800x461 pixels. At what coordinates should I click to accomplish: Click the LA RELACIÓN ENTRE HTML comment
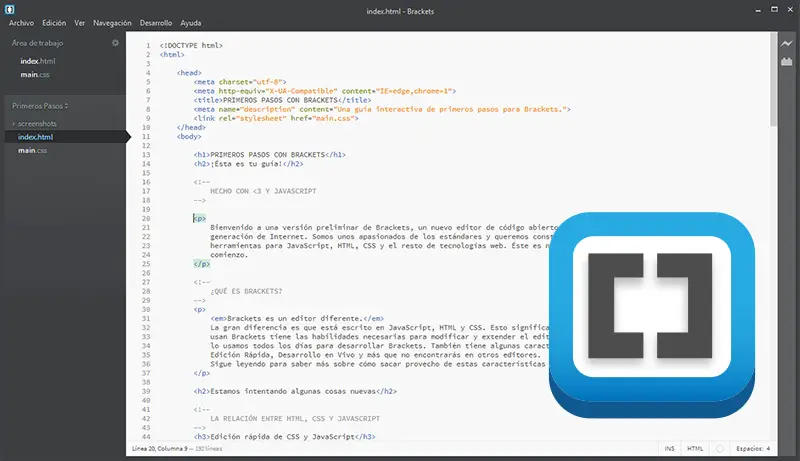(x=295, y=419)
